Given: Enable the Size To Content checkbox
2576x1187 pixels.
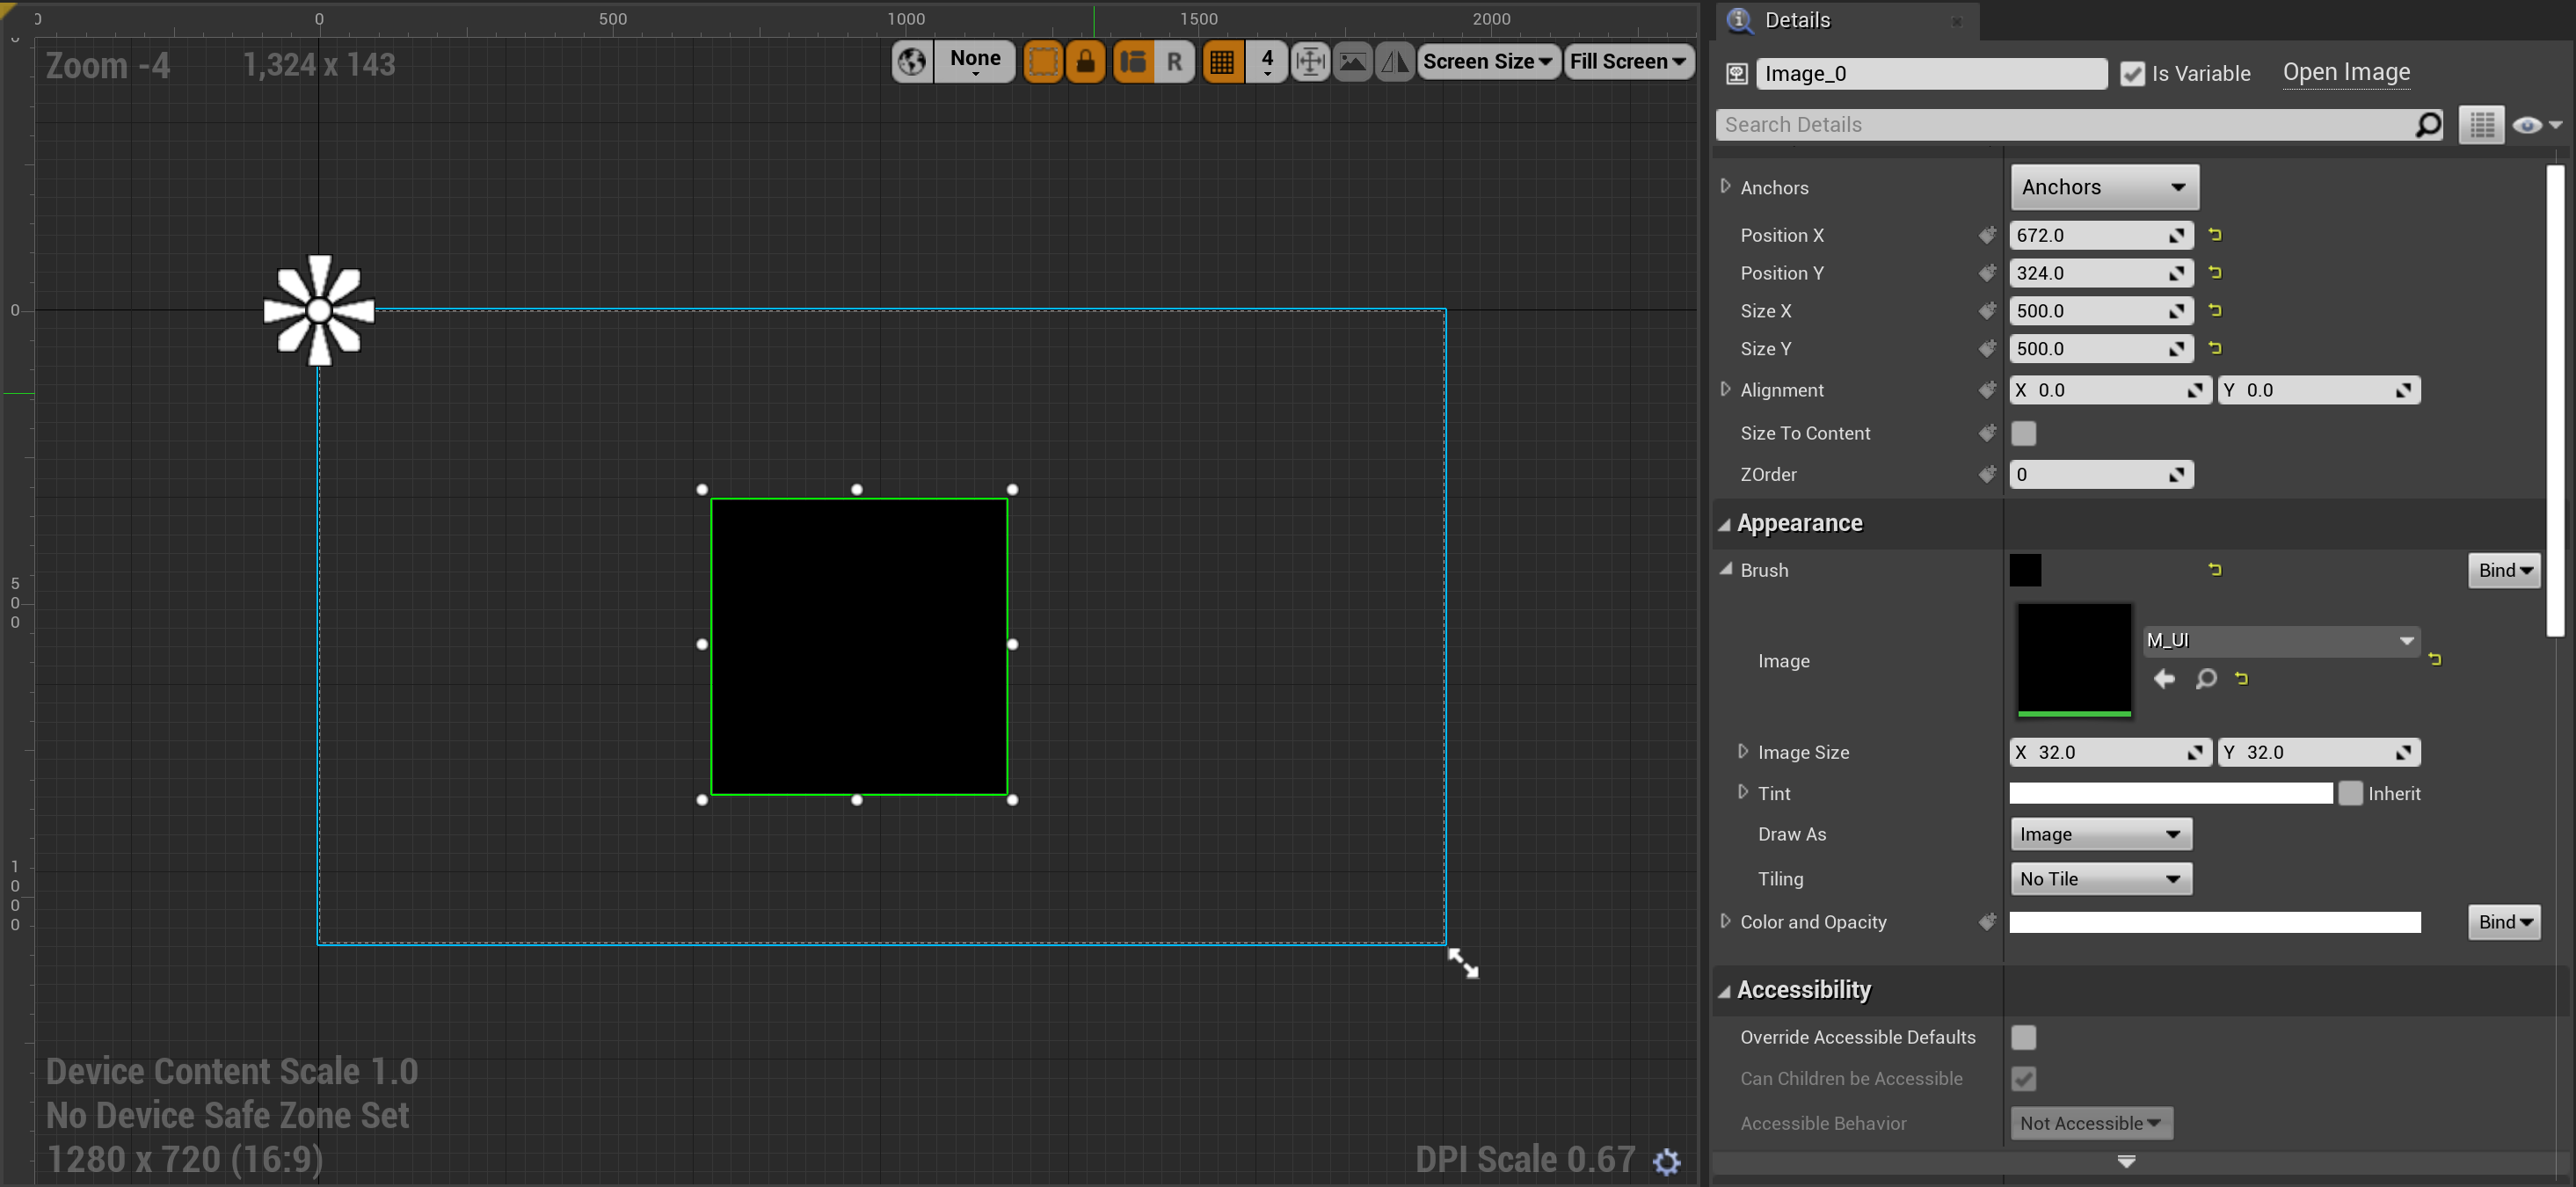Looking at the screenshot, I should (x=2023, y=433).
